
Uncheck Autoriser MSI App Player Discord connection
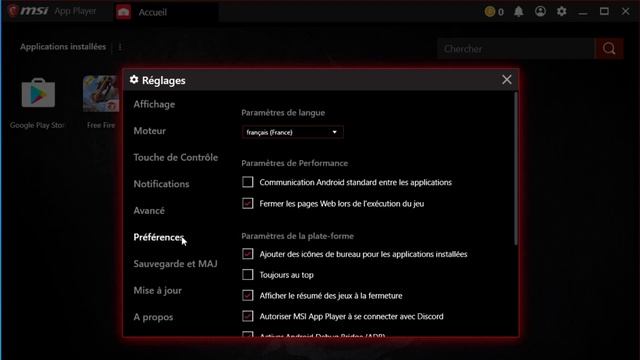(247, 316)
